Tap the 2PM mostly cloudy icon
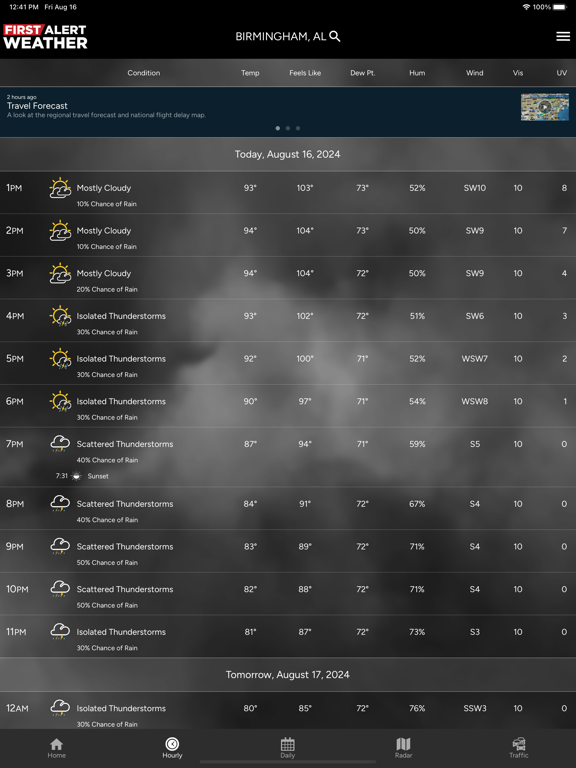The width and height of the screenshot is (576, 768). (x=60, y=231)
